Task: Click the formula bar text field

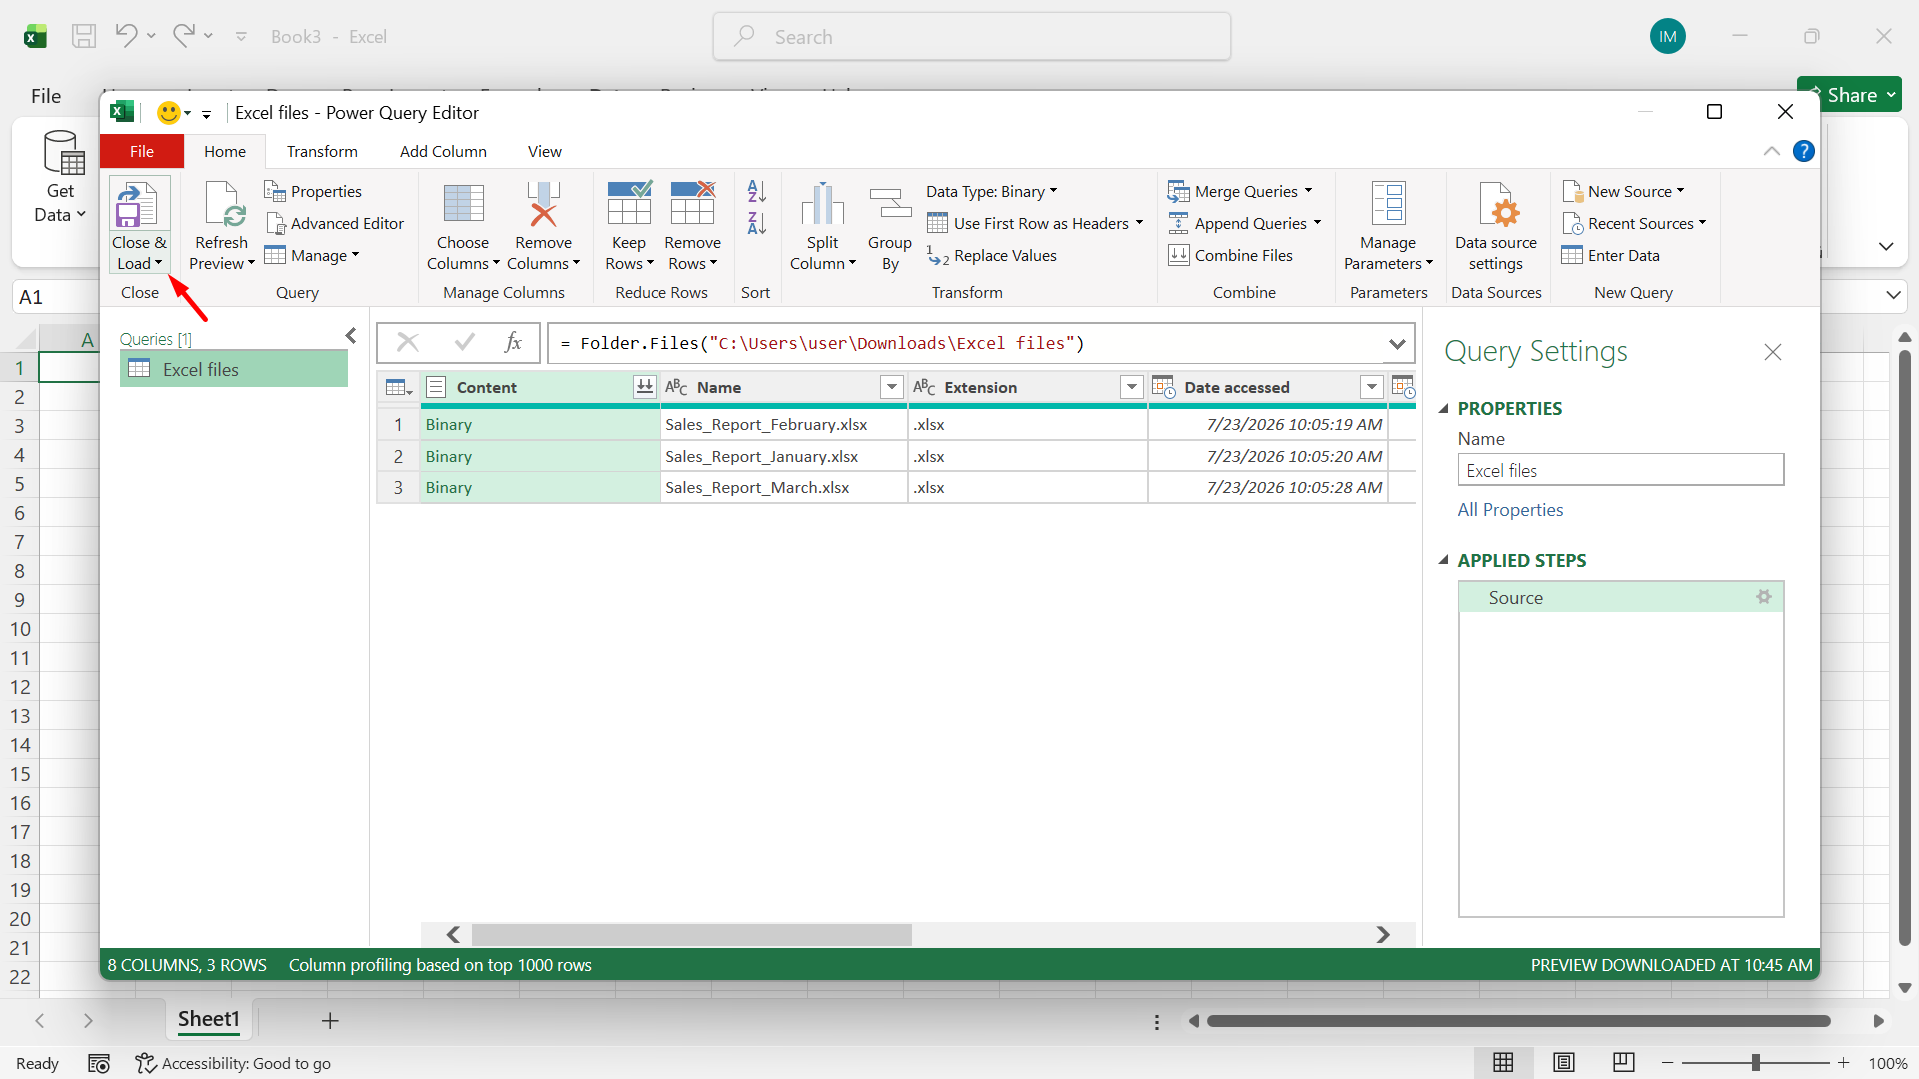Action: 966,343
